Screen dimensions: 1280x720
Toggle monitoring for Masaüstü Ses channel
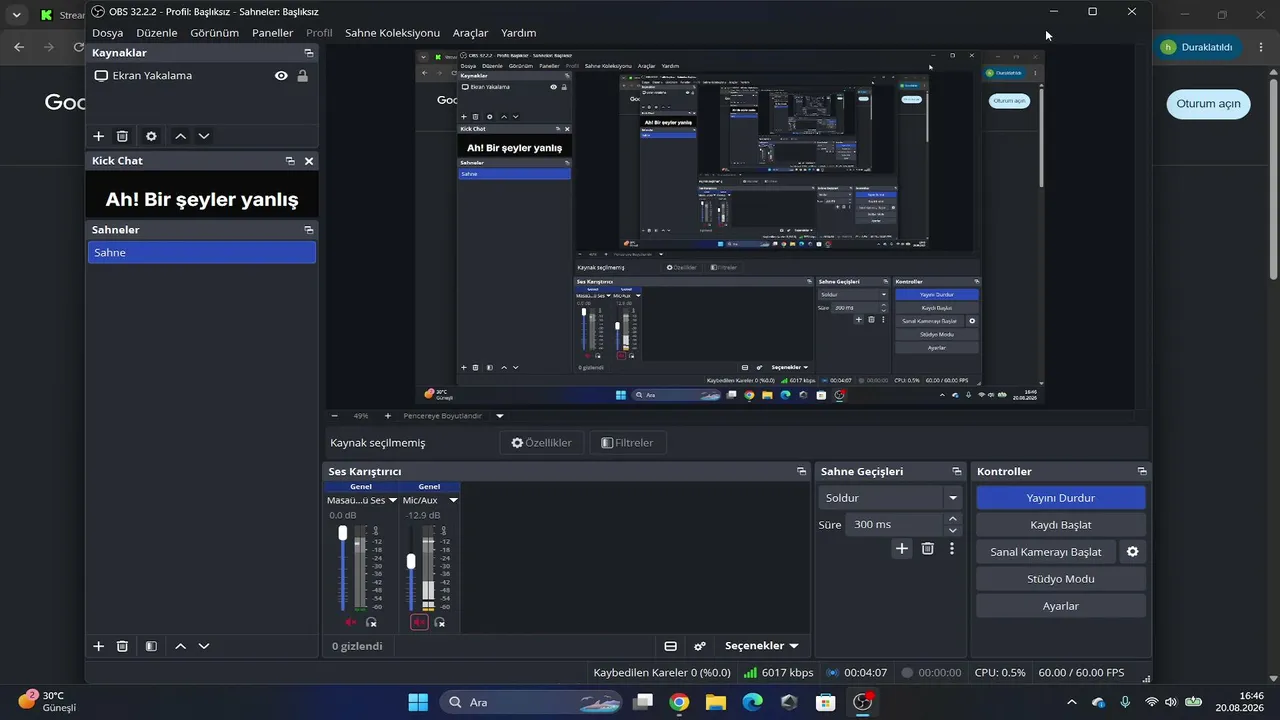pos(371,622)
